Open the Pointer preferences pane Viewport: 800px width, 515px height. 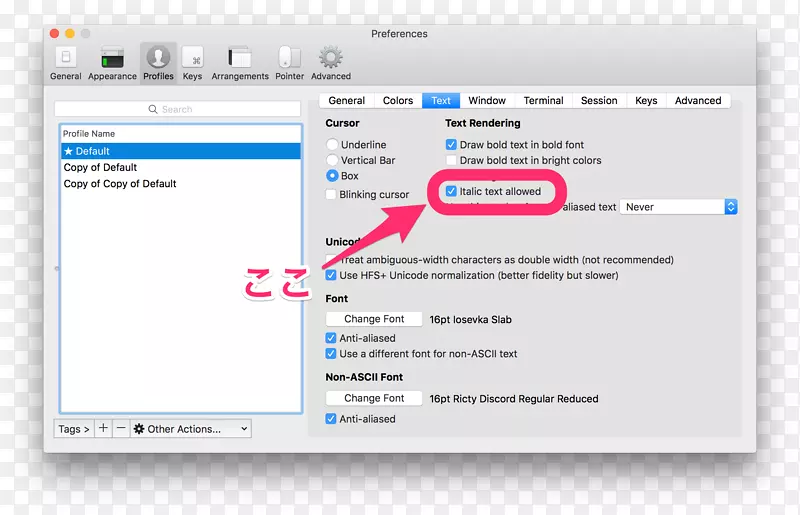pos(290,62)
